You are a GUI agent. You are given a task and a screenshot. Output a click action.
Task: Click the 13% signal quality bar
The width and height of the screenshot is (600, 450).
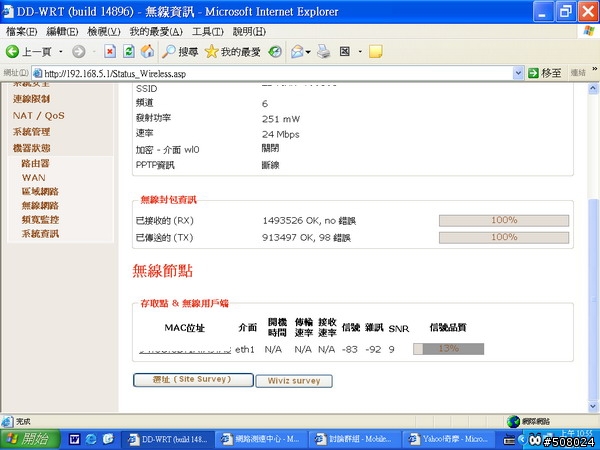448,349
